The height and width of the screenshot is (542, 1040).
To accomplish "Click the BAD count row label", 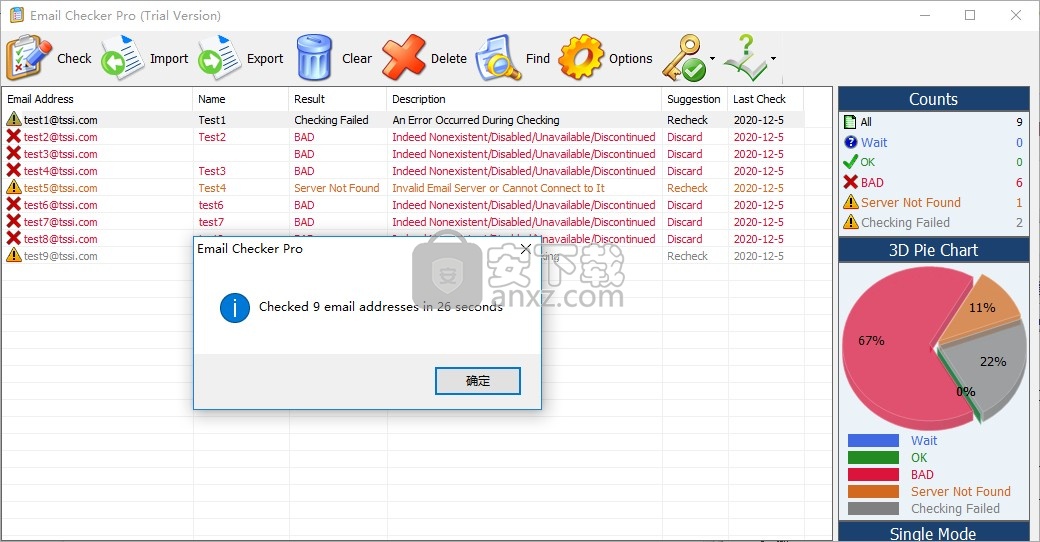I will click(x=872, y=182).
